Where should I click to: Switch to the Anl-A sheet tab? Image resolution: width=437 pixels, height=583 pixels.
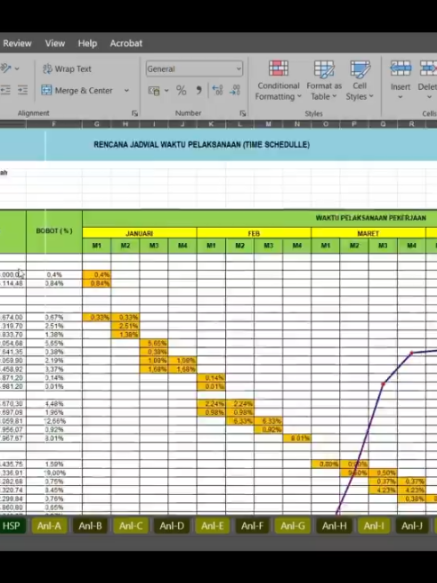(x=49, y=526)
